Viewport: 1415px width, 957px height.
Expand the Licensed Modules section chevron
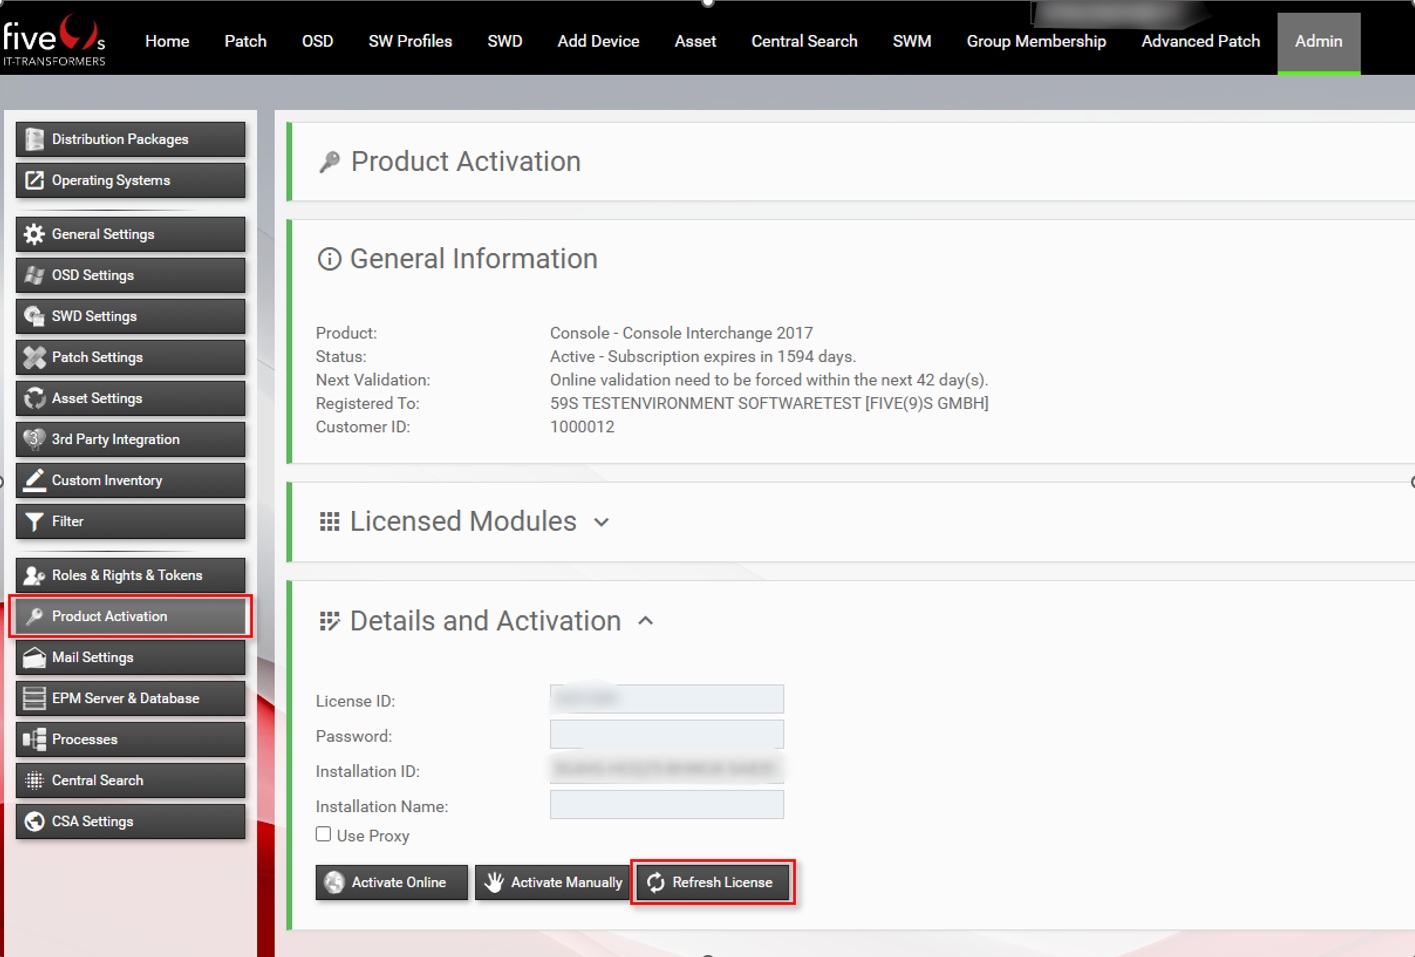click(x=601, y=522)
